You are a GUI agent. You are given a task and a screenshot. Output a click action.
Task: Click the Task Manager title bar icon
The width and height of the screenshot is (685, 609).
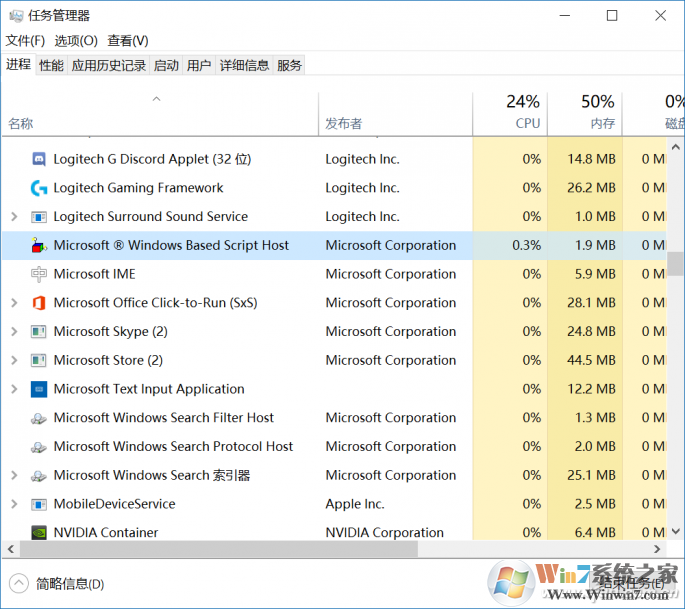tap(16, 16)
